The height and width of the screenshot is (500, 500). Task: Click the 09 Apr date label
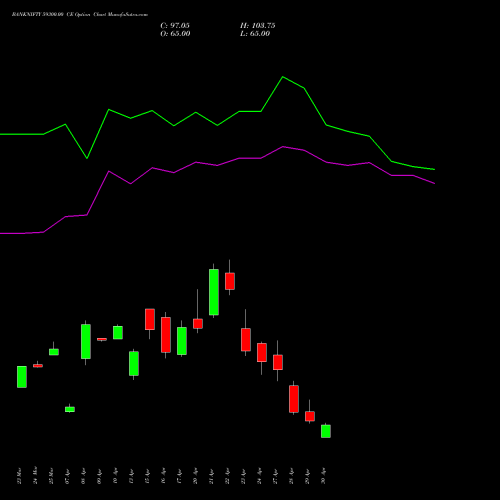(x=99, y=477)
